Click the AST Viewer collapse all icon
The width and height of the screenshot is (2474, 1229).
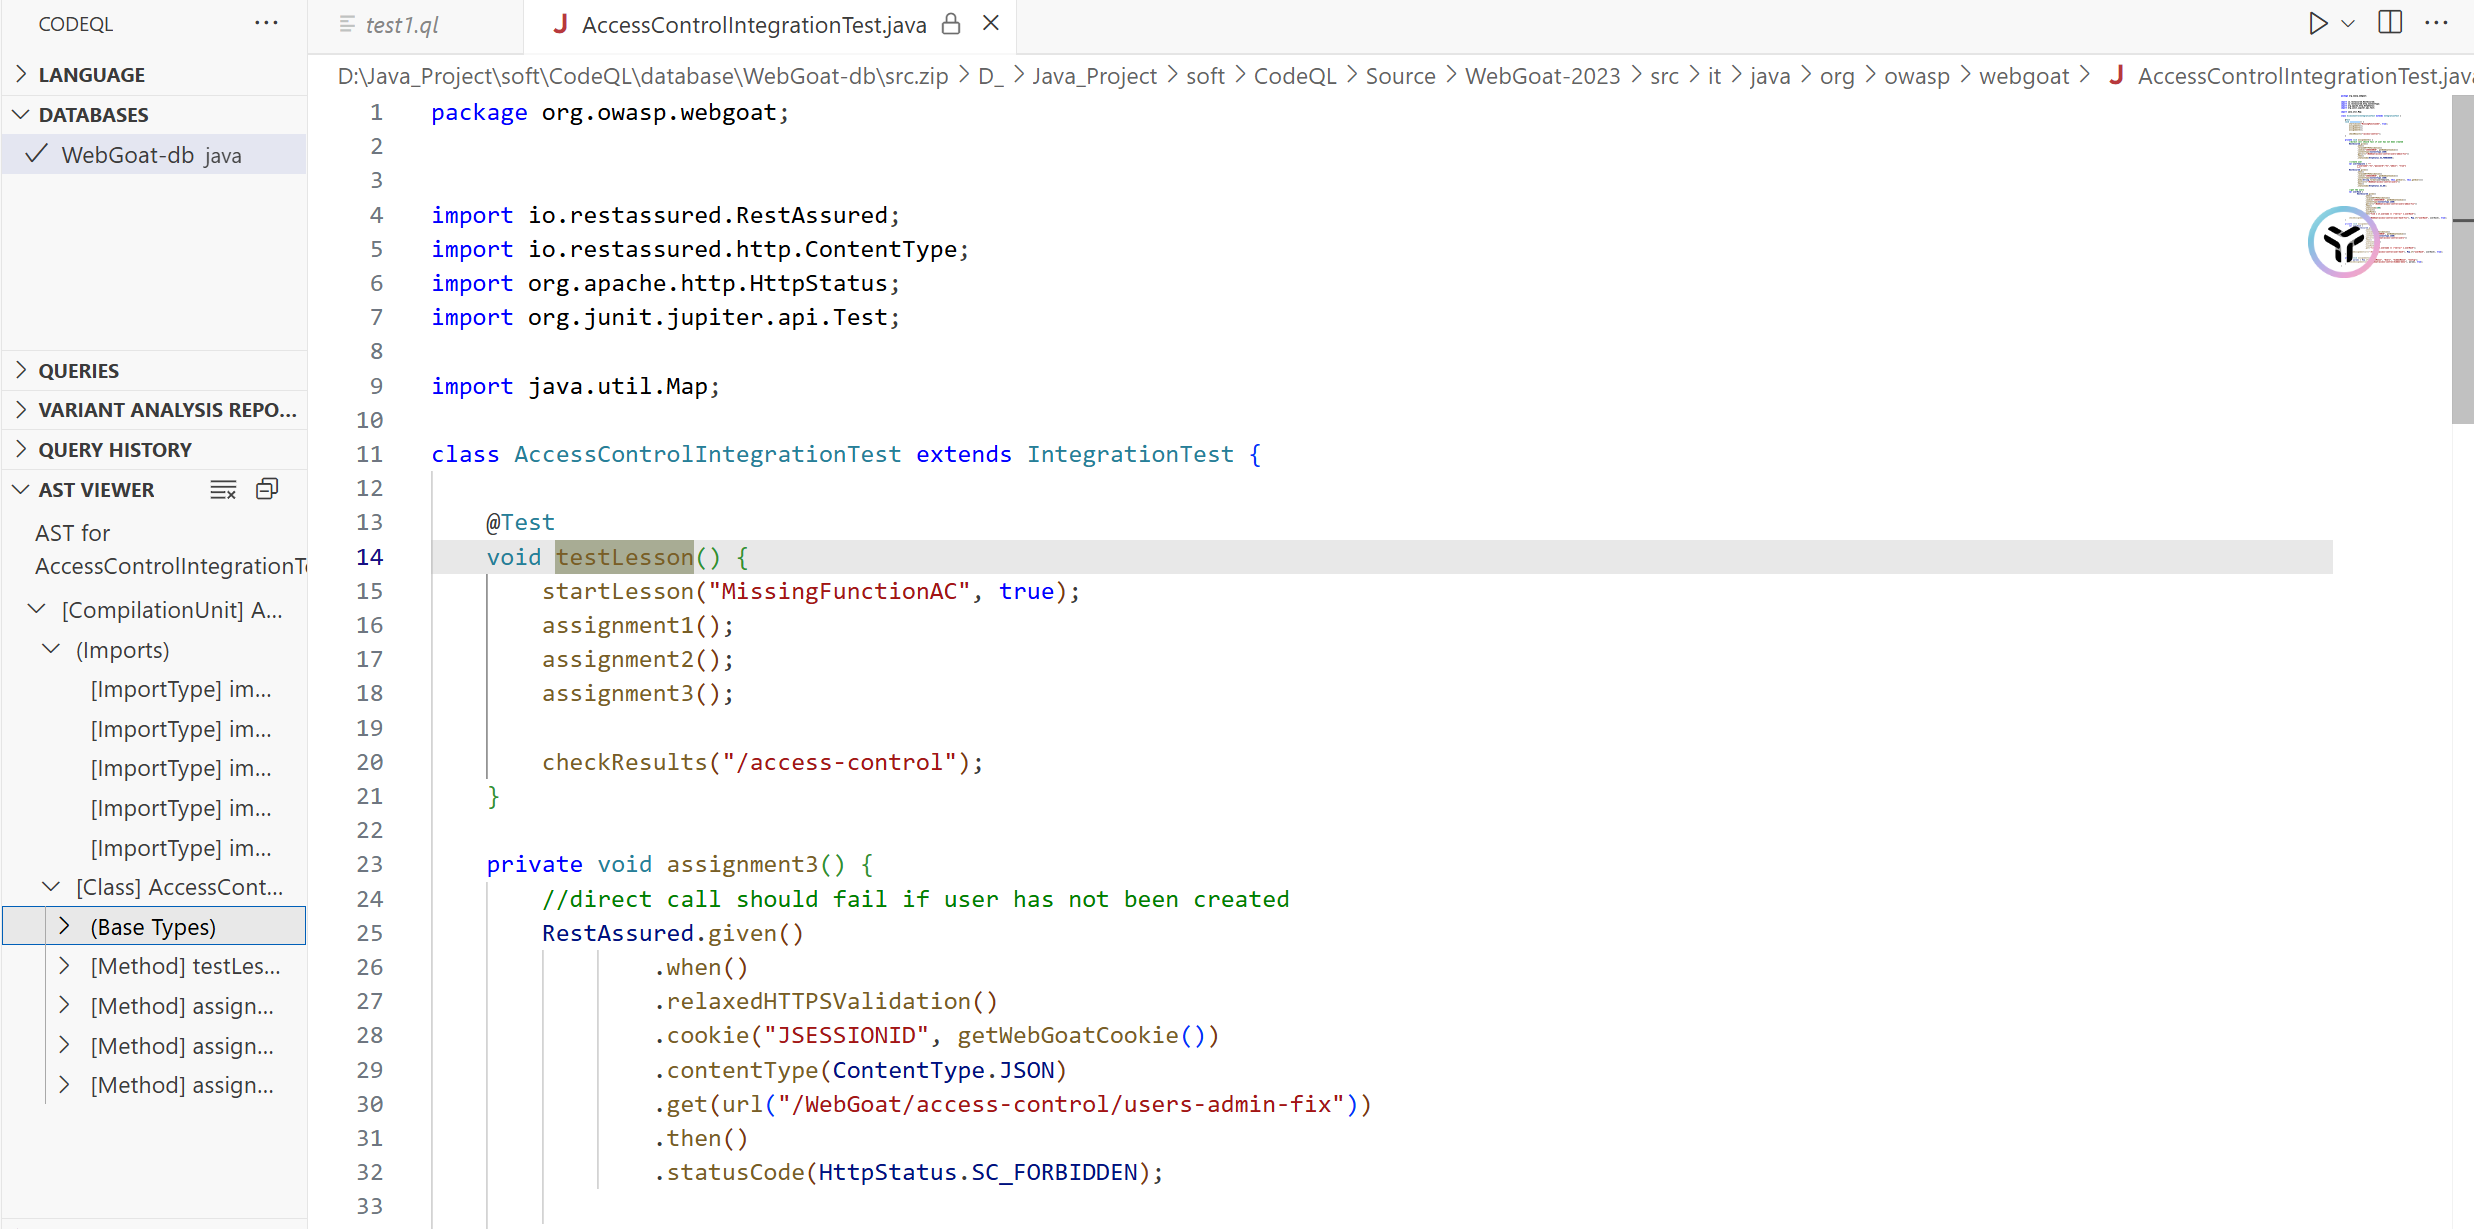[267, 489]
